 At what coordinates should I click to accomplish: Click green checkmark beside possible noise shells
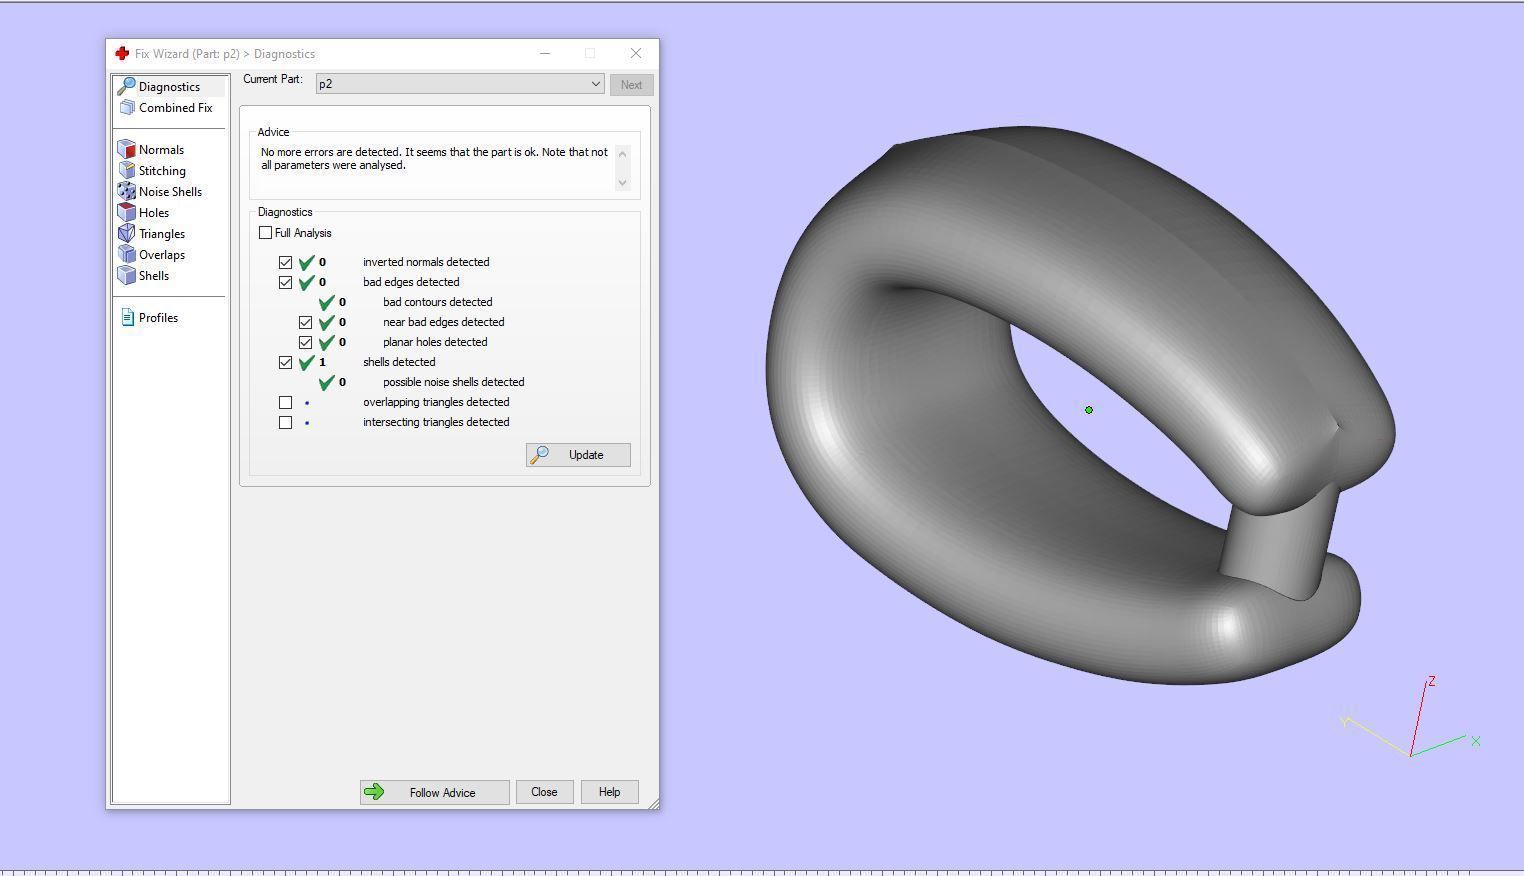pos(327,382)
